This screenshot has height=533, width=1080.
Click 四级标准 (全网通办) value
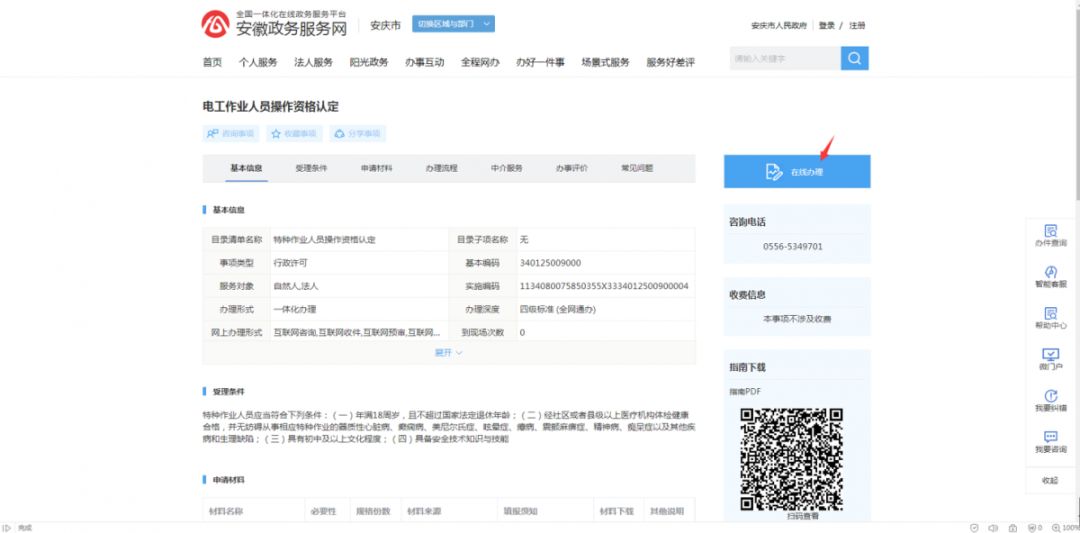[557, 309]
